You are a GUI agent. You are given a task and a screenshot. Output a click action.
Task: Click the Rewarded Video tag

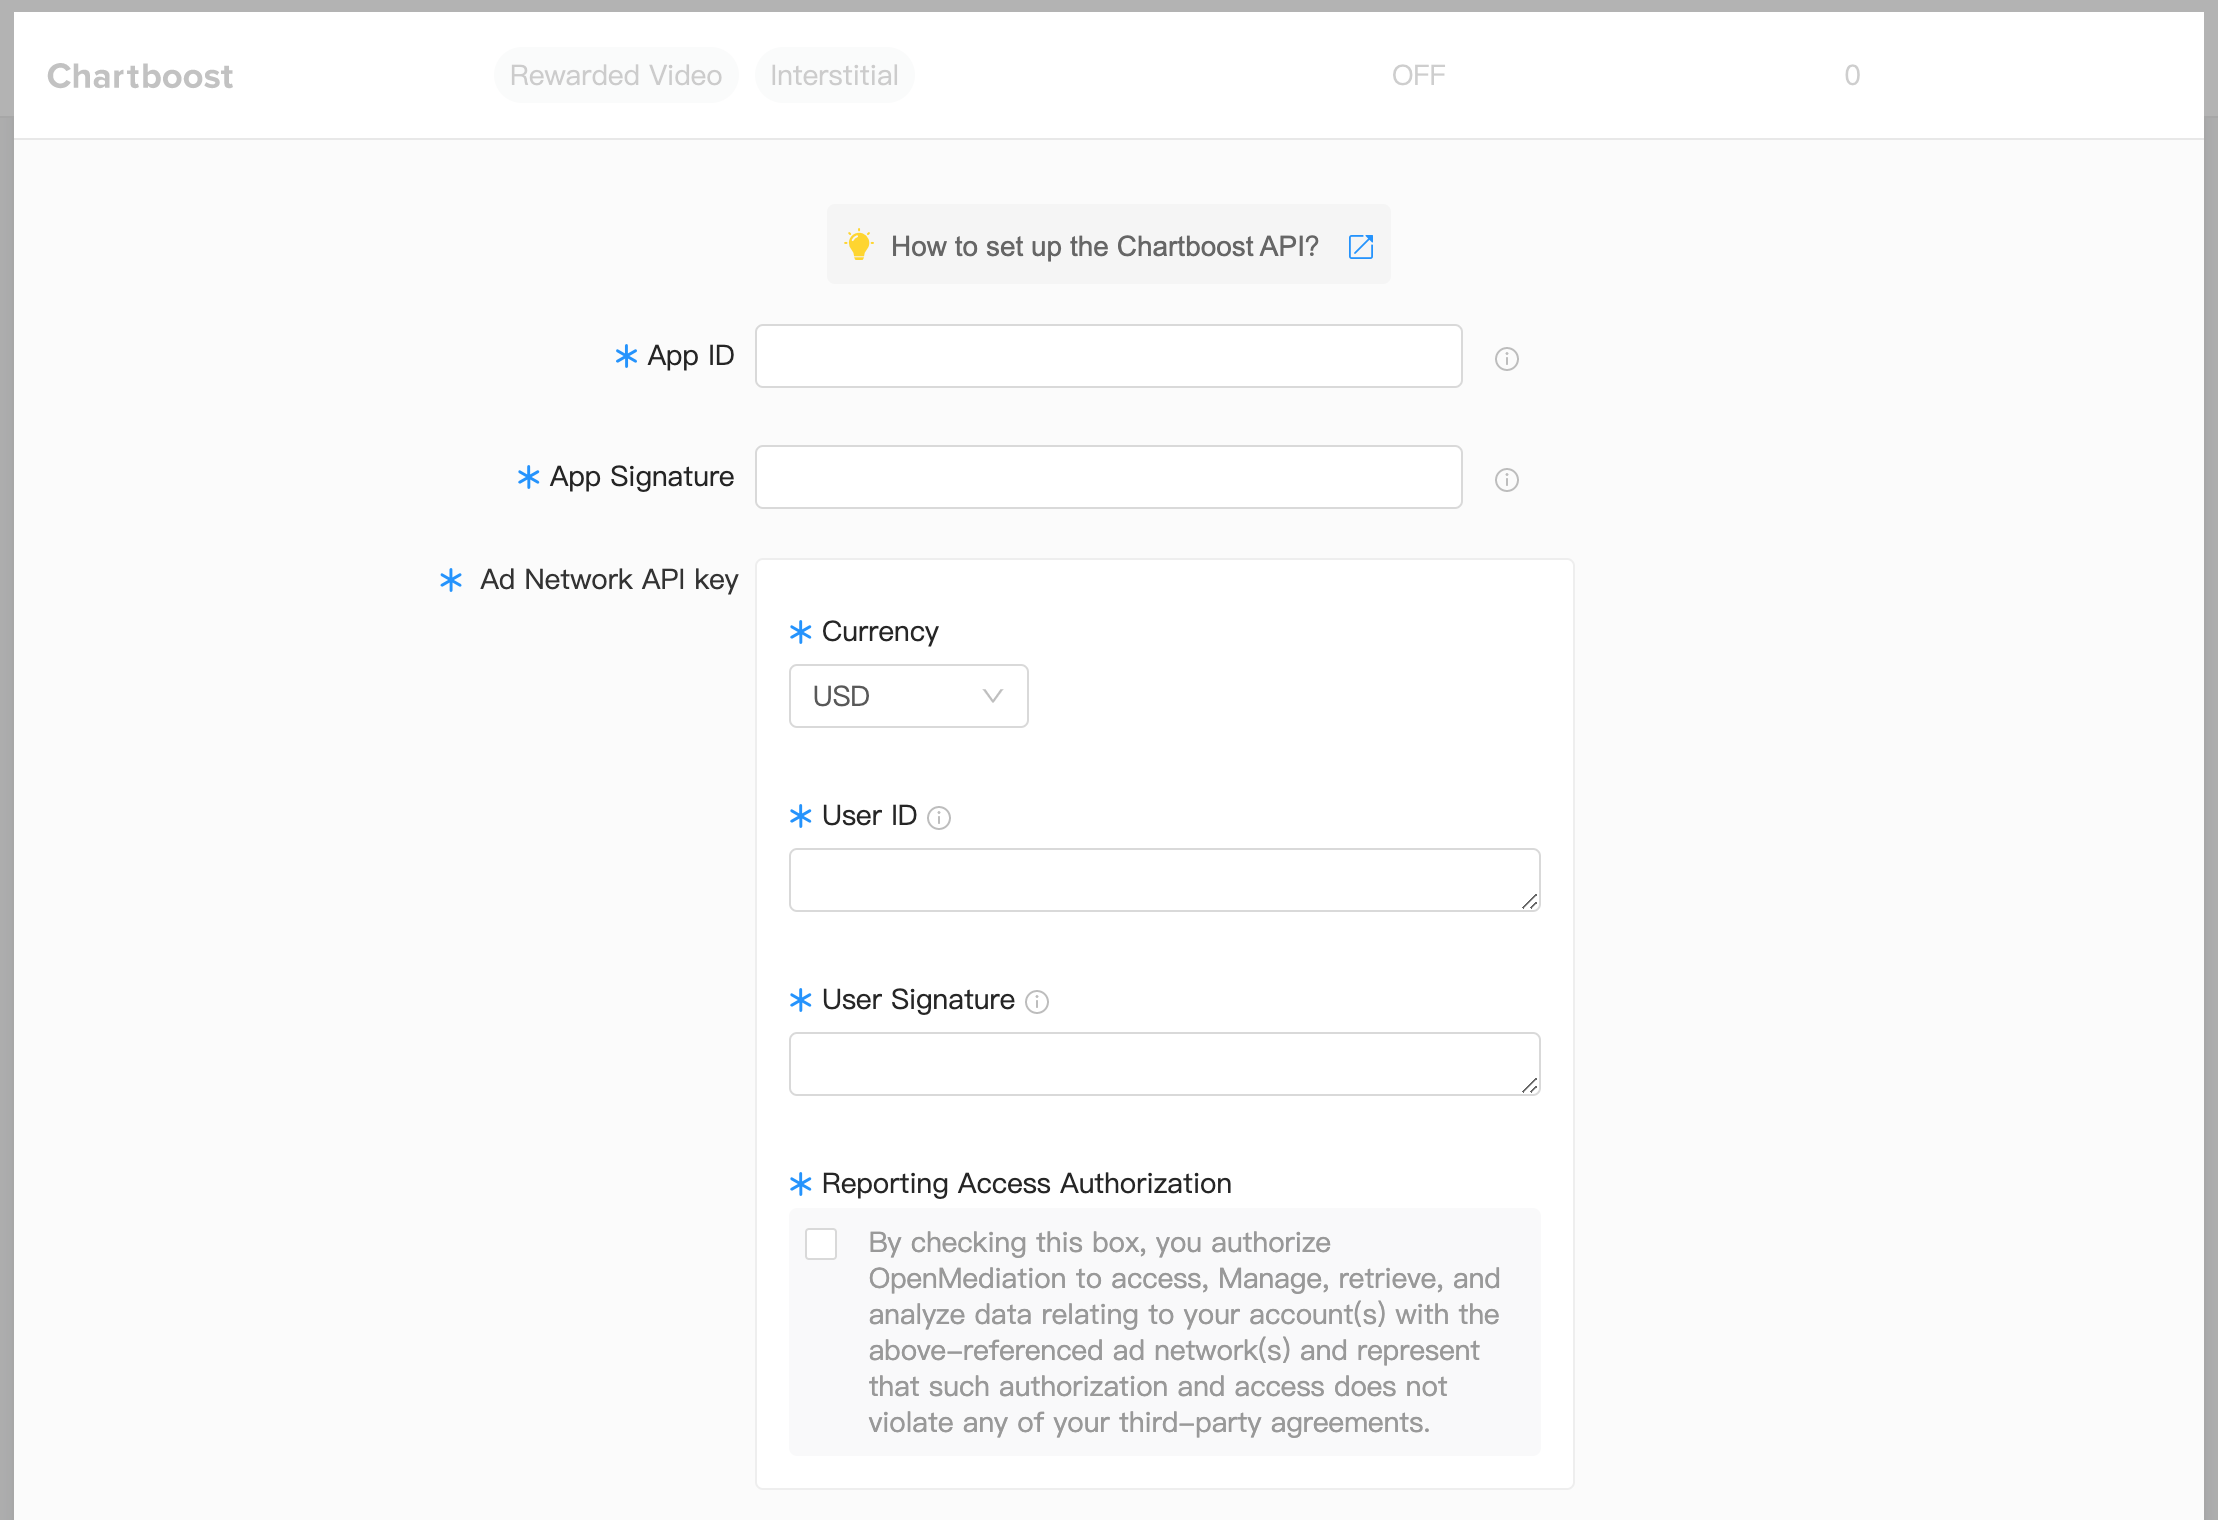616,75
